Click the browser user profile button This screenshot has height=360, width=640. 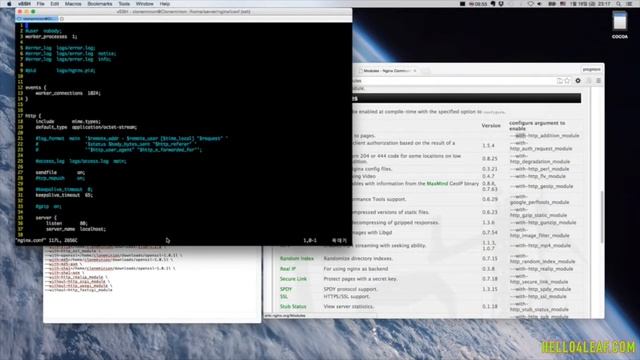[x=591, y=69]
